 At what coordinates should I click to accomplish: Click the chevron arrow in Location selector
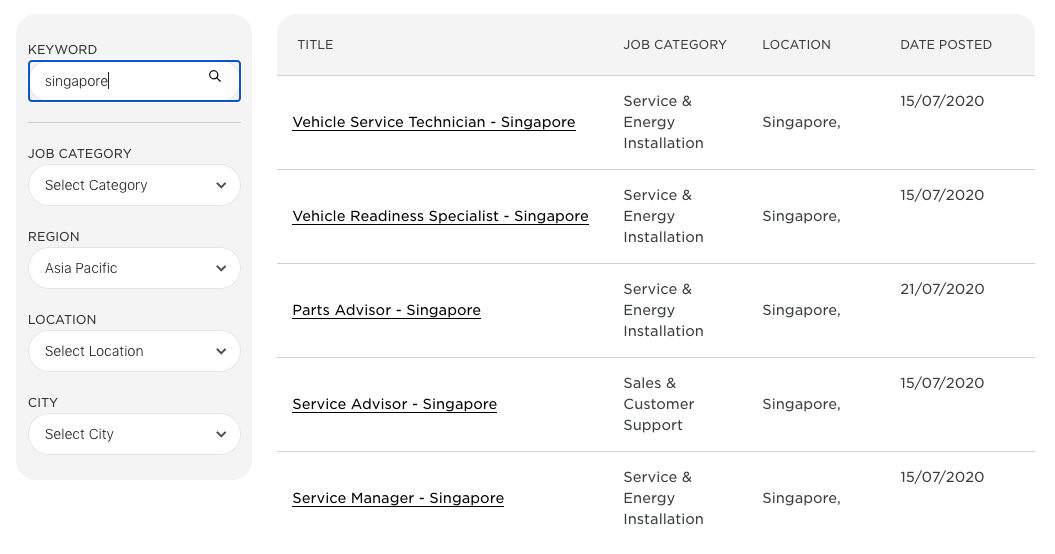coord(221,351)
